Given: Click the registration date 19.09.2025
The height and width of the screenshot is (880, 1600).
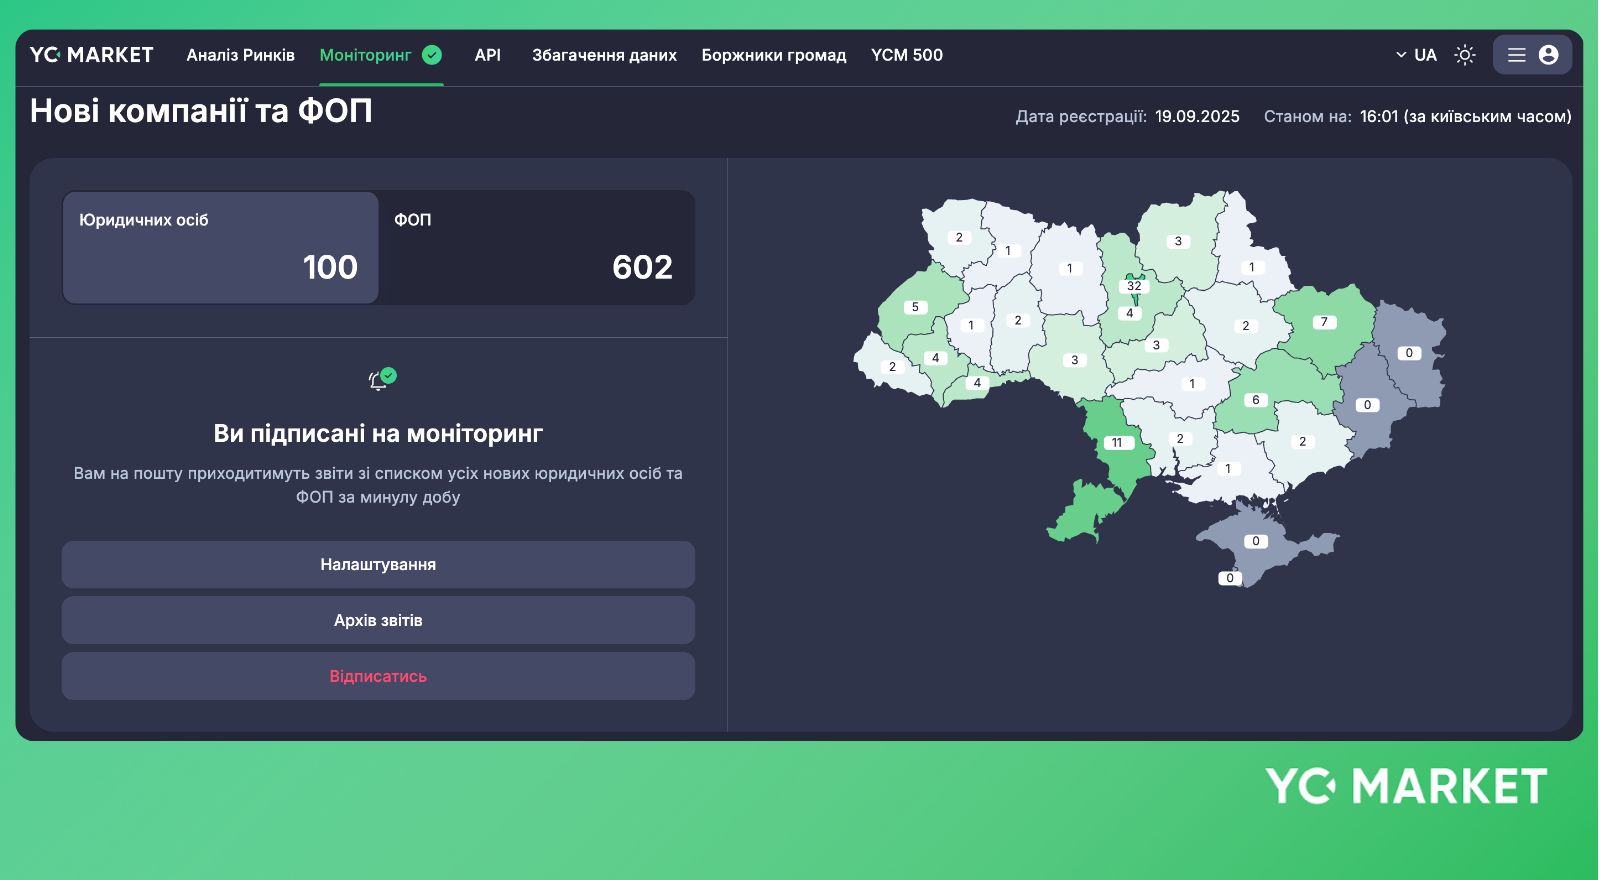Looking at the screenshot, I should point(1197,116).
